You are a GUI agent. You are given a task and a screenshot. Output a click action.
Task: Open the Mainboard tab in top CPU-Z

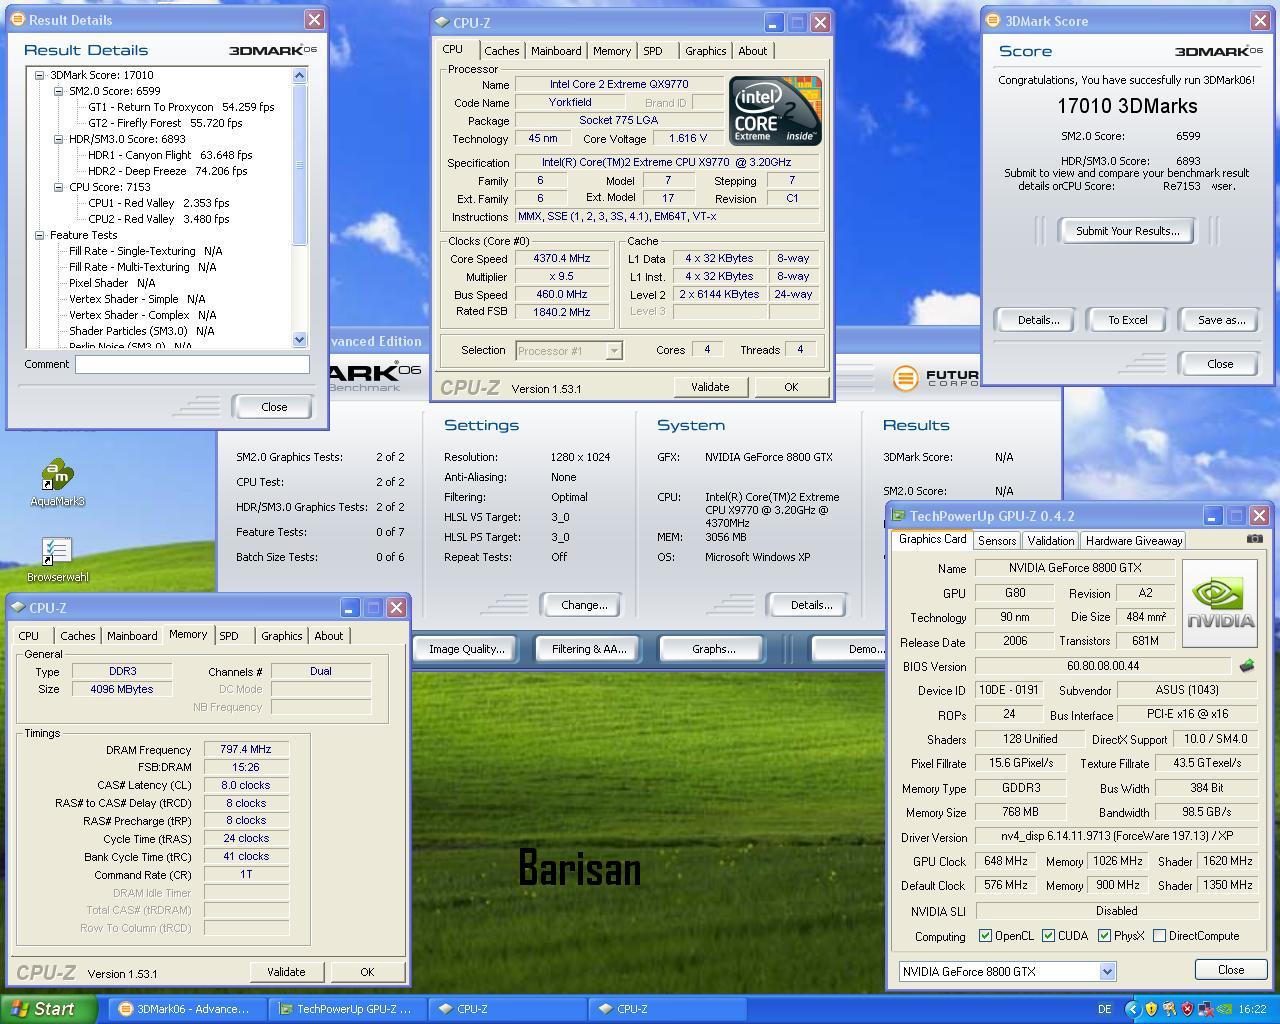tap(556, 51)
